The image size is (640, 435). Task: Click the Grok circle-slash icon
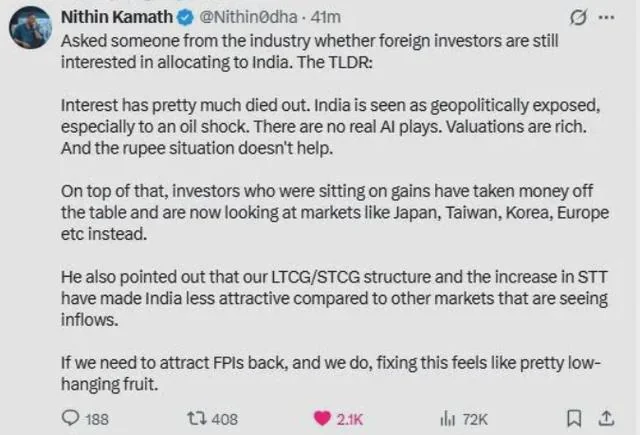(x=576, y=17)
